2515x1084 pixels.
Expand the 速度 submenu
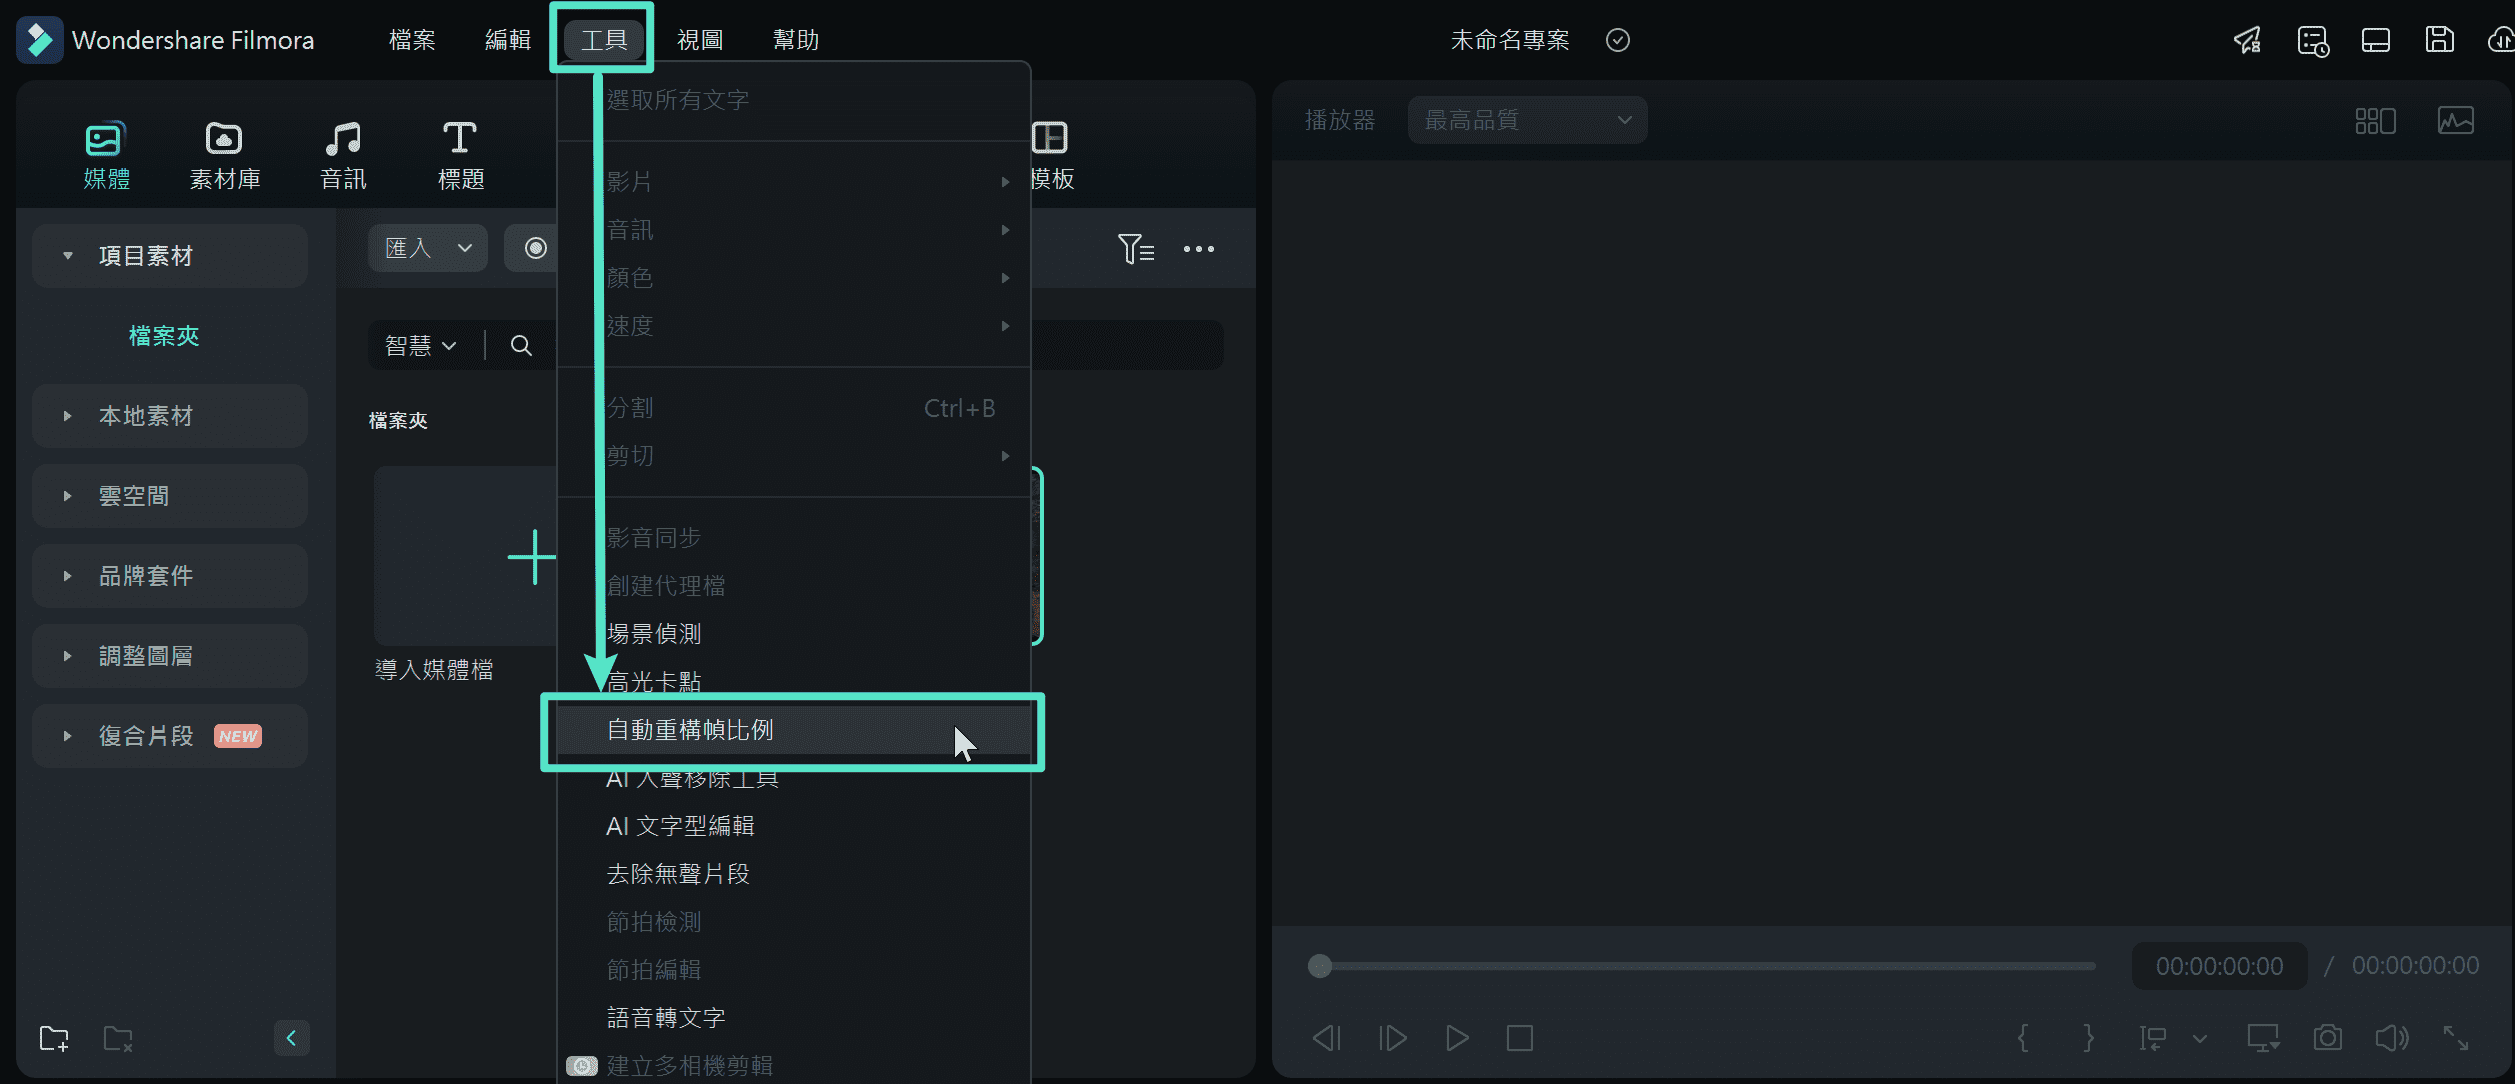tap(794, 326)
